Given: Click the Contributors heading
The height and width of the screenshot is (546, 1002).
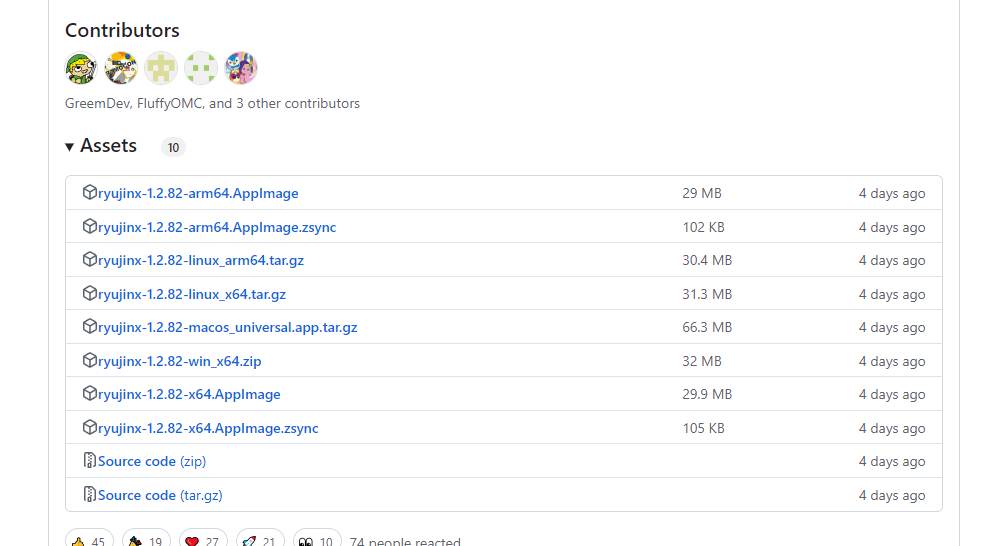Looking at the screenshot, I should [122, 30].
